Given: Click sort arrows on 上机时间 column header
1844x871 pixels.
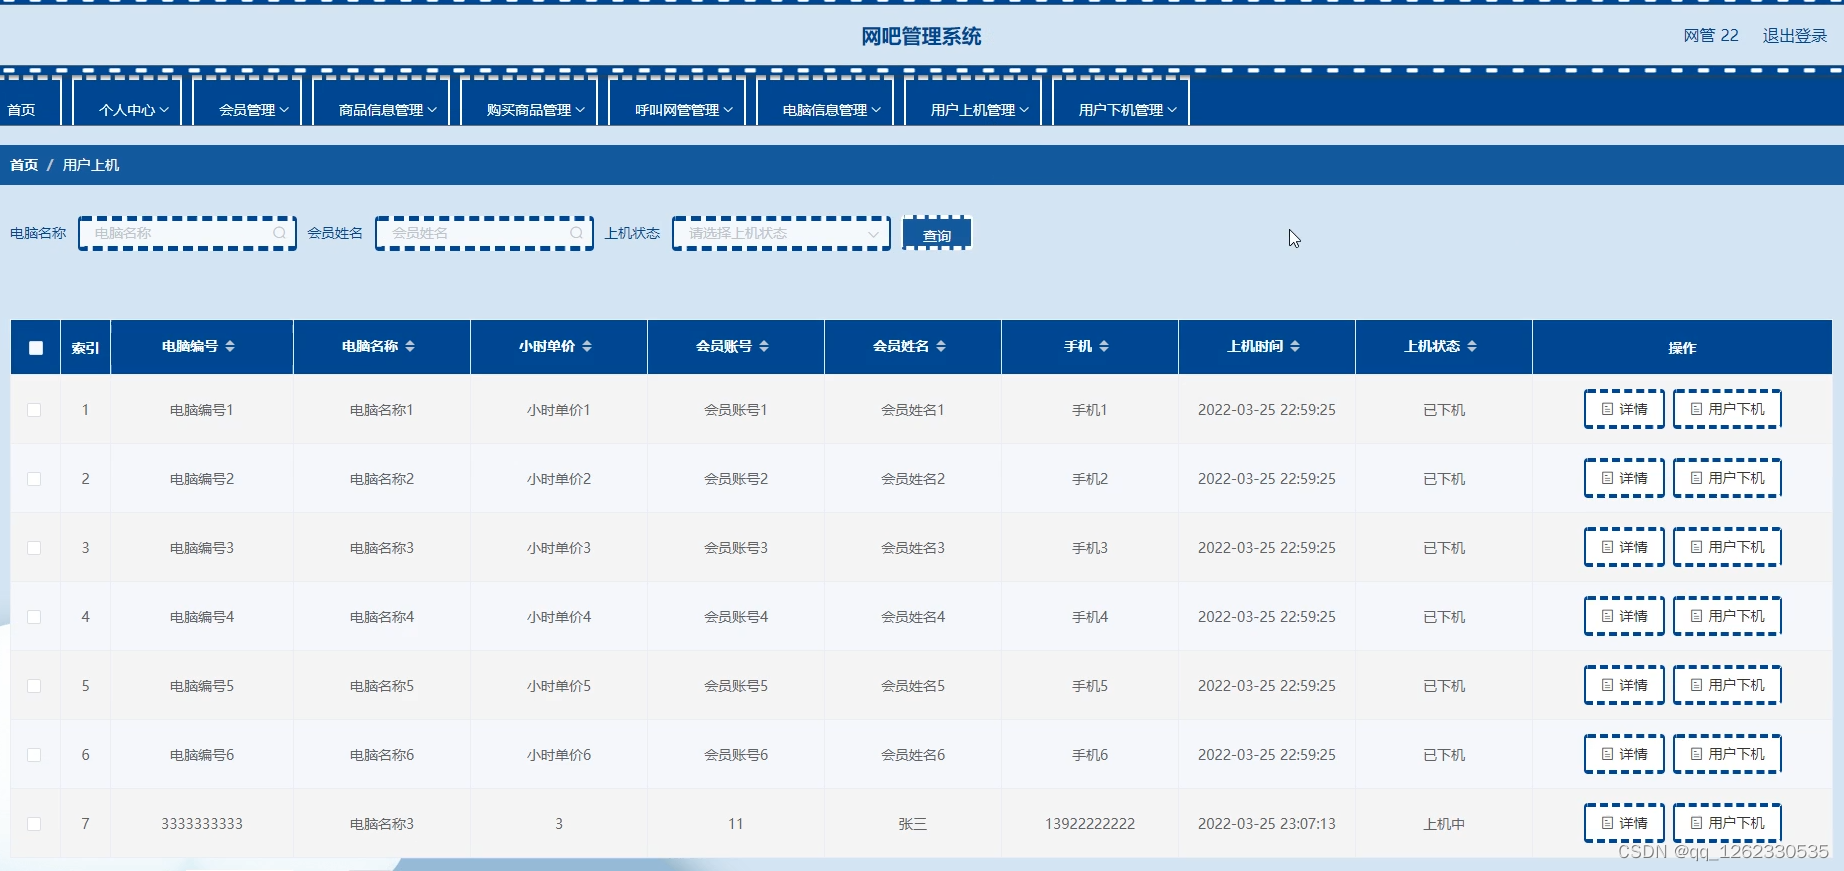Looking at the screenshot, I should (x=1295, y=346).
